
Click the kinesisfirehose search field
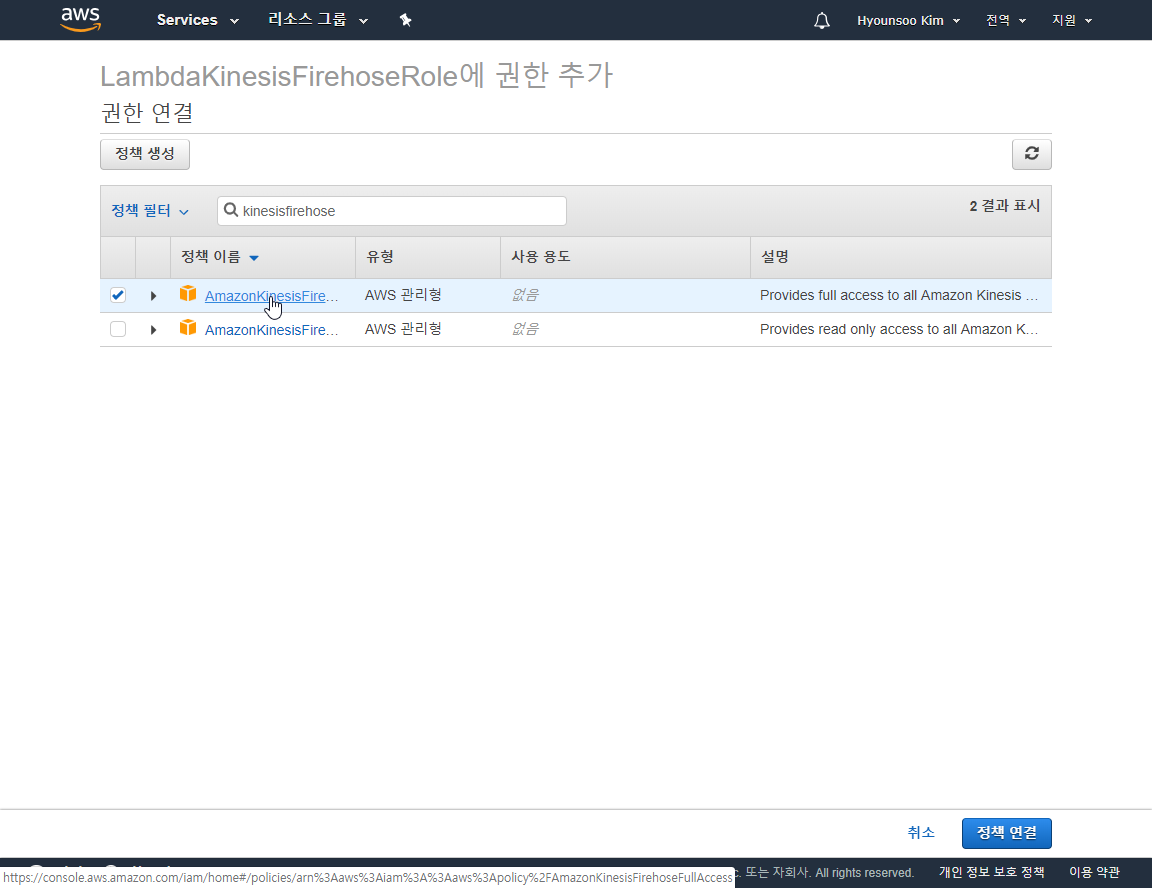pos(392,211)
